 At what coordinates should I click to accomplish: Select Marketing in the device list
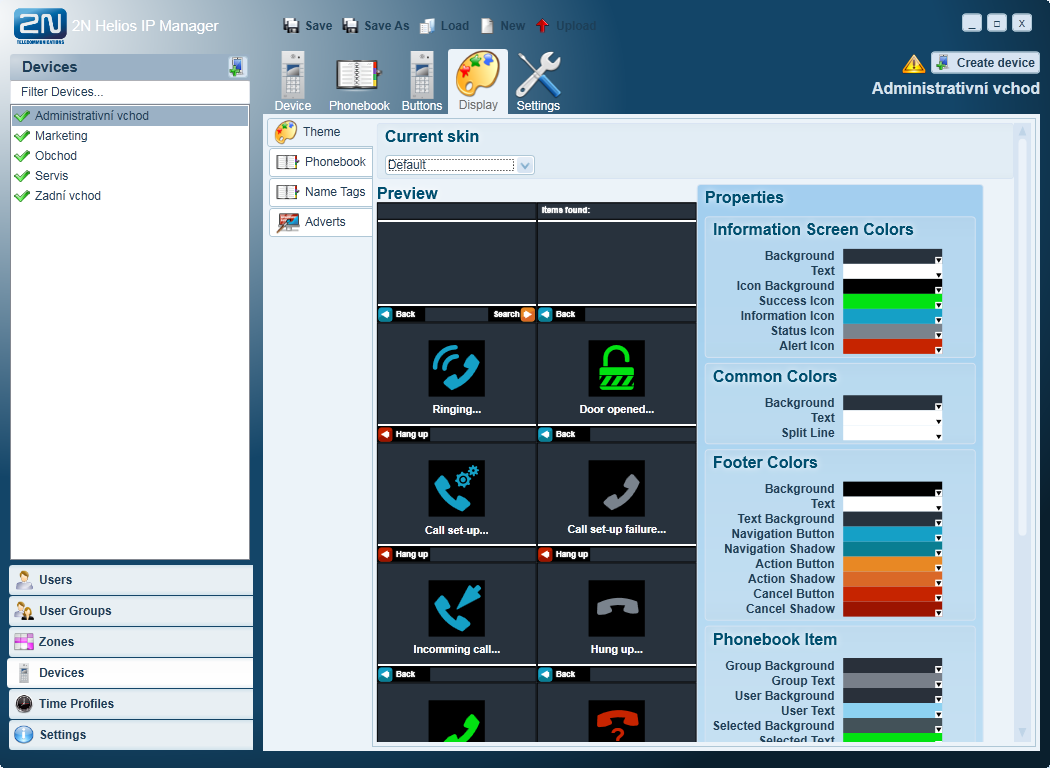coord(129,136)
